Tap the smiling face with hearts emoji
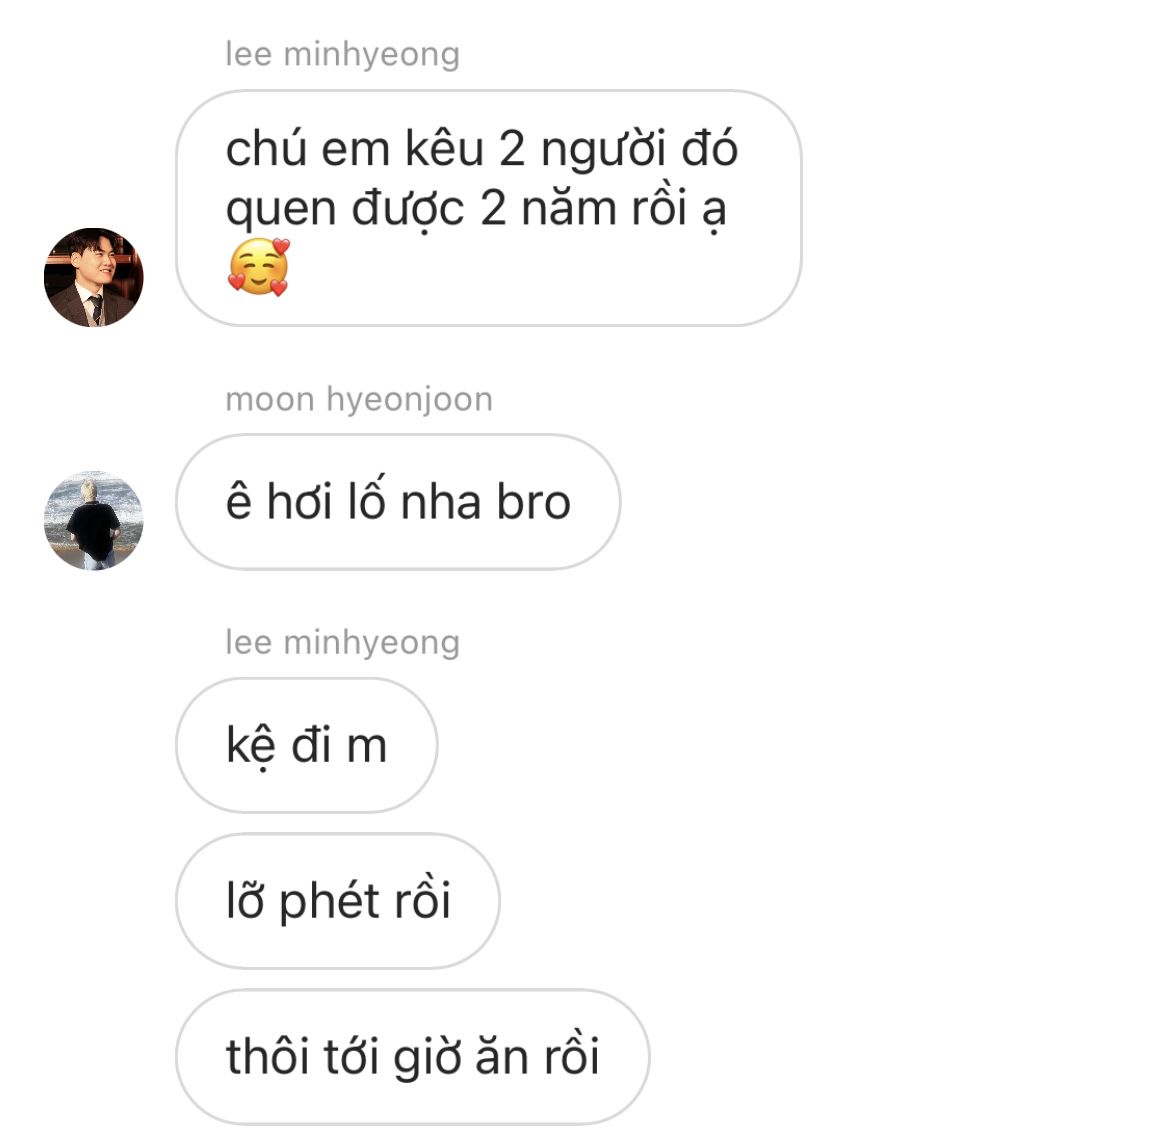Screen dimensions: 1170x1129 pos(258,266)
